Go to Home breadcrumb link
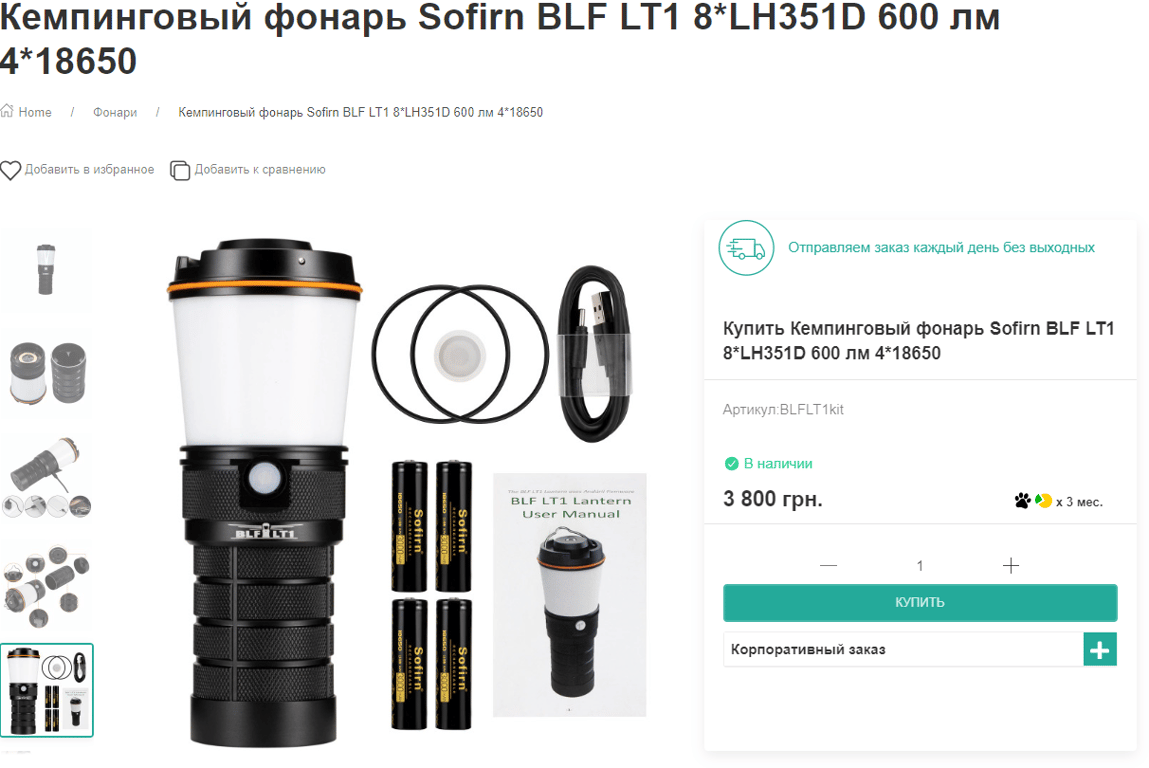 [x=34, y=112]
